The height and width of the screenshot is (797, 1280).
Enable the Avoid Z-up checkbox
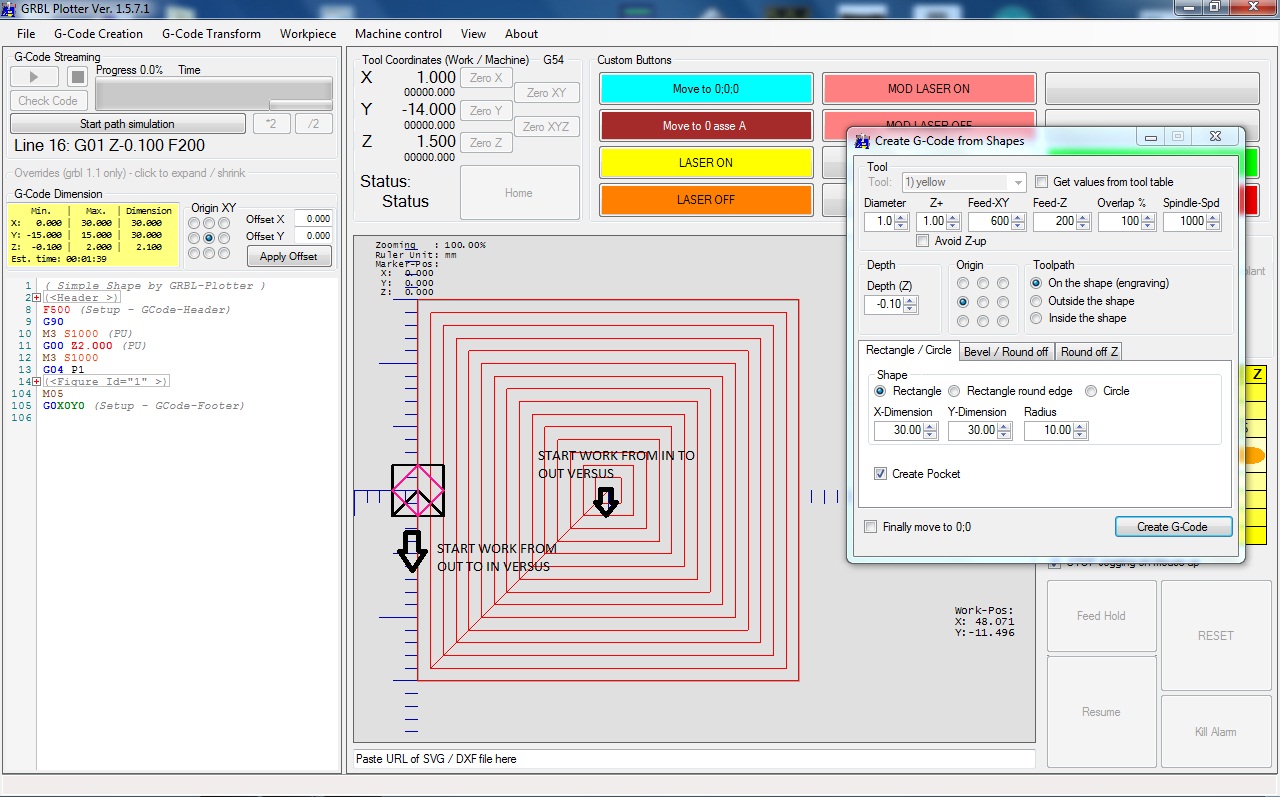pyautogui.click(x=923, y=241)
